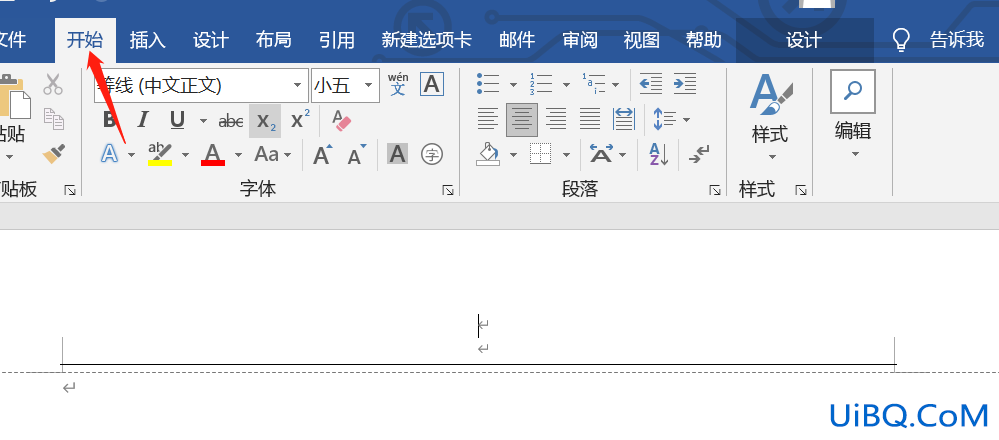Click the multilevel list icon
This screenshot has height=440, width=999.
point(593,83)
